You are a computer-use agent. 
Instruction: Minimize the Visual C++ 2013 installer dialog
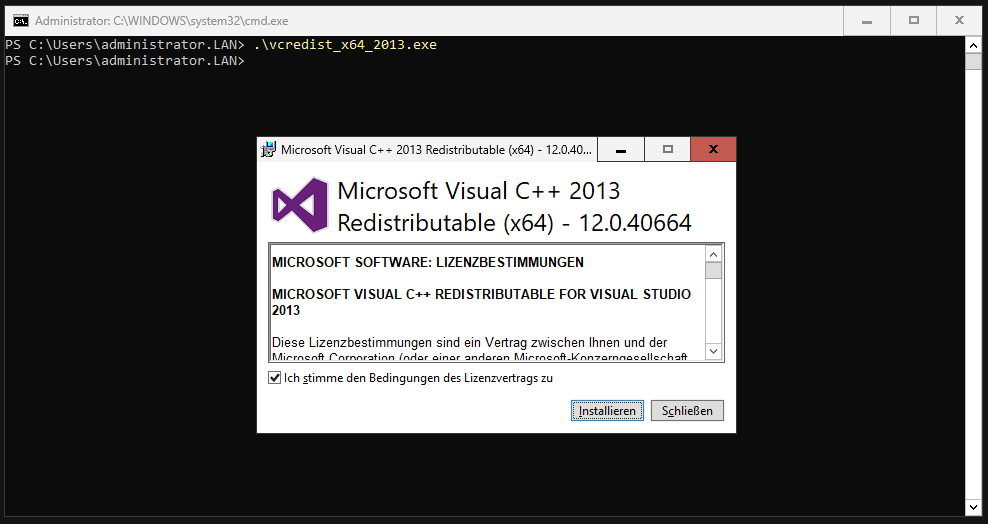621,150
